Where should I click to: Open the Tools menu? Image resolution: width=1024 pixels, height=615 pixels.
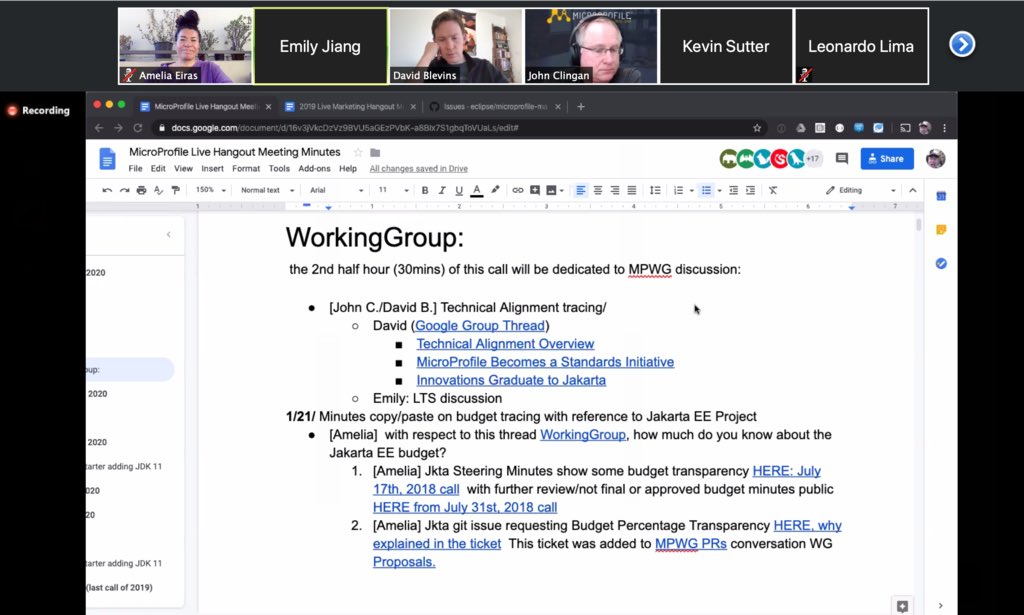coord(279,168)
